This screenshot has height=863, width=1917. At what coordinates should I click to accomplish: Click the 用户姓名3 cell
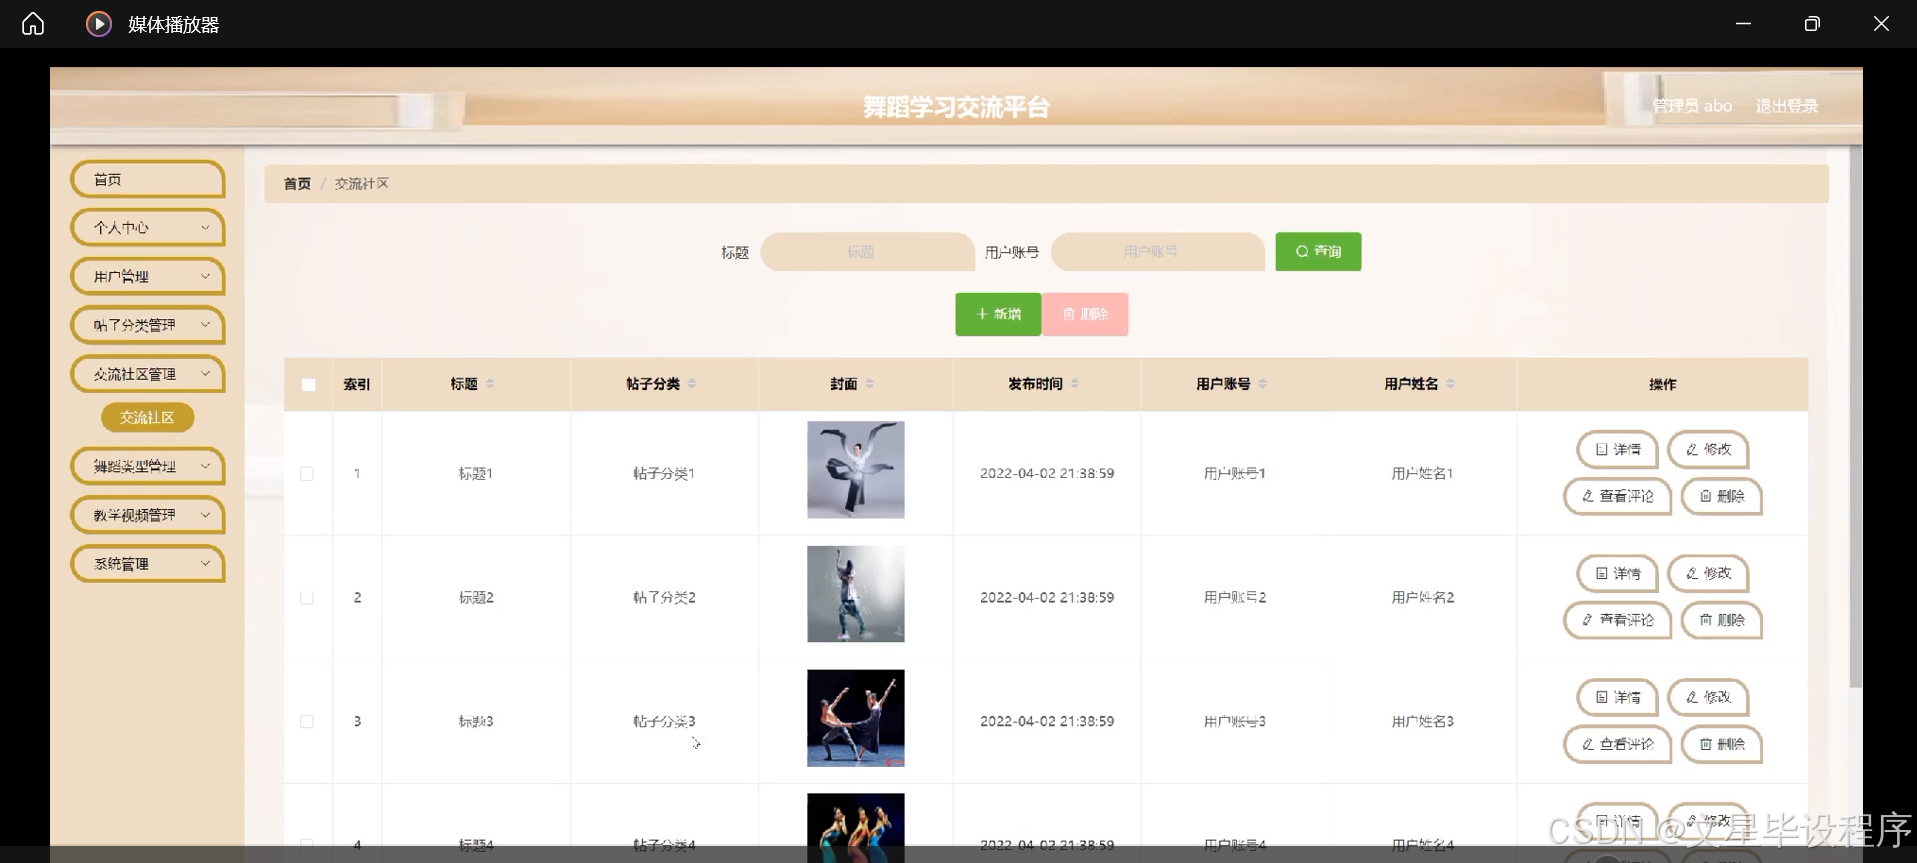click(1423, 722)
